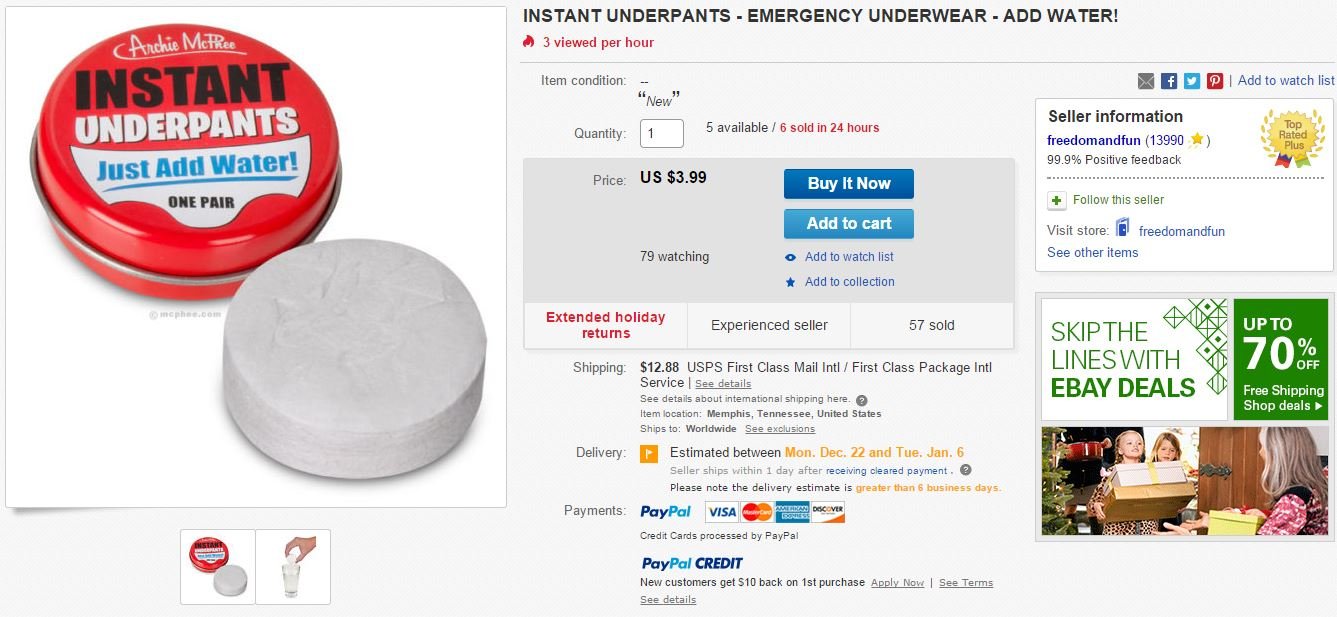This screenshot has width=1337, height=617.
Task: Click Add to collection star link
Action: click(x=849, y=282)
